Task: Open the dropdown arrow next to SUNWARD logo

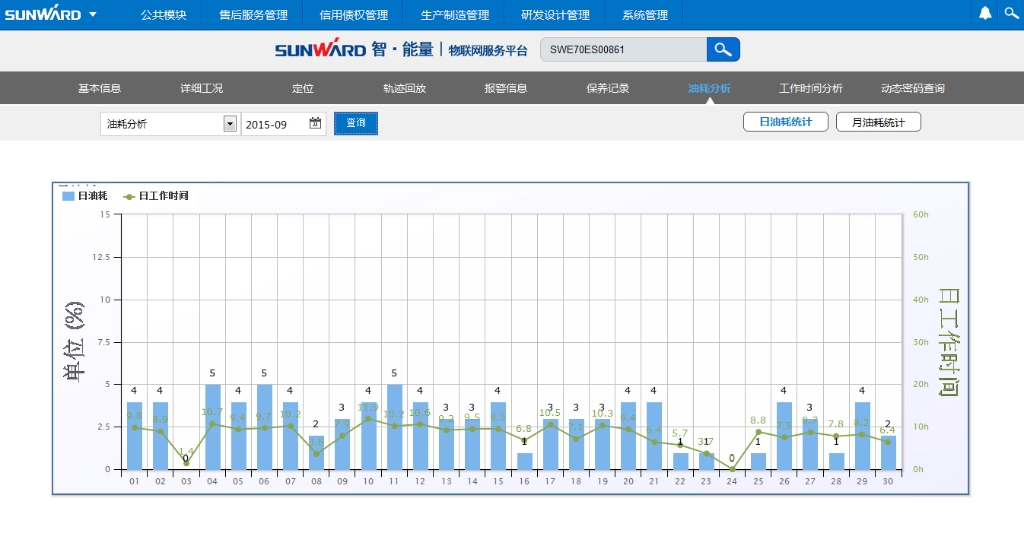Action: point(93,15)
